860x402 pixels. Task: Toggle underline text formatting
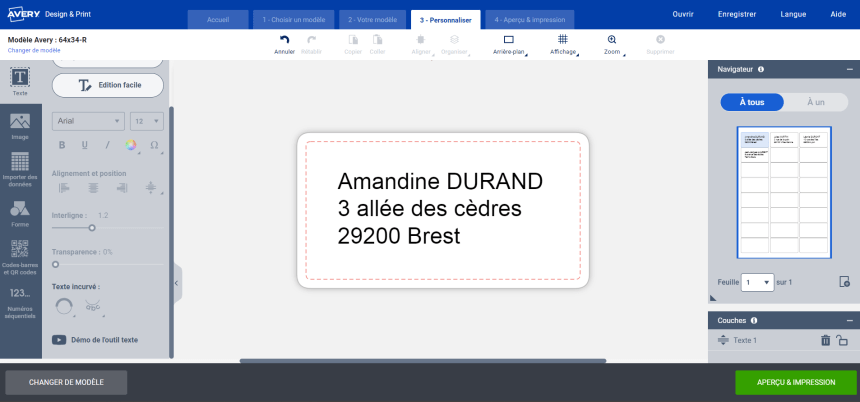pos(84,145)
